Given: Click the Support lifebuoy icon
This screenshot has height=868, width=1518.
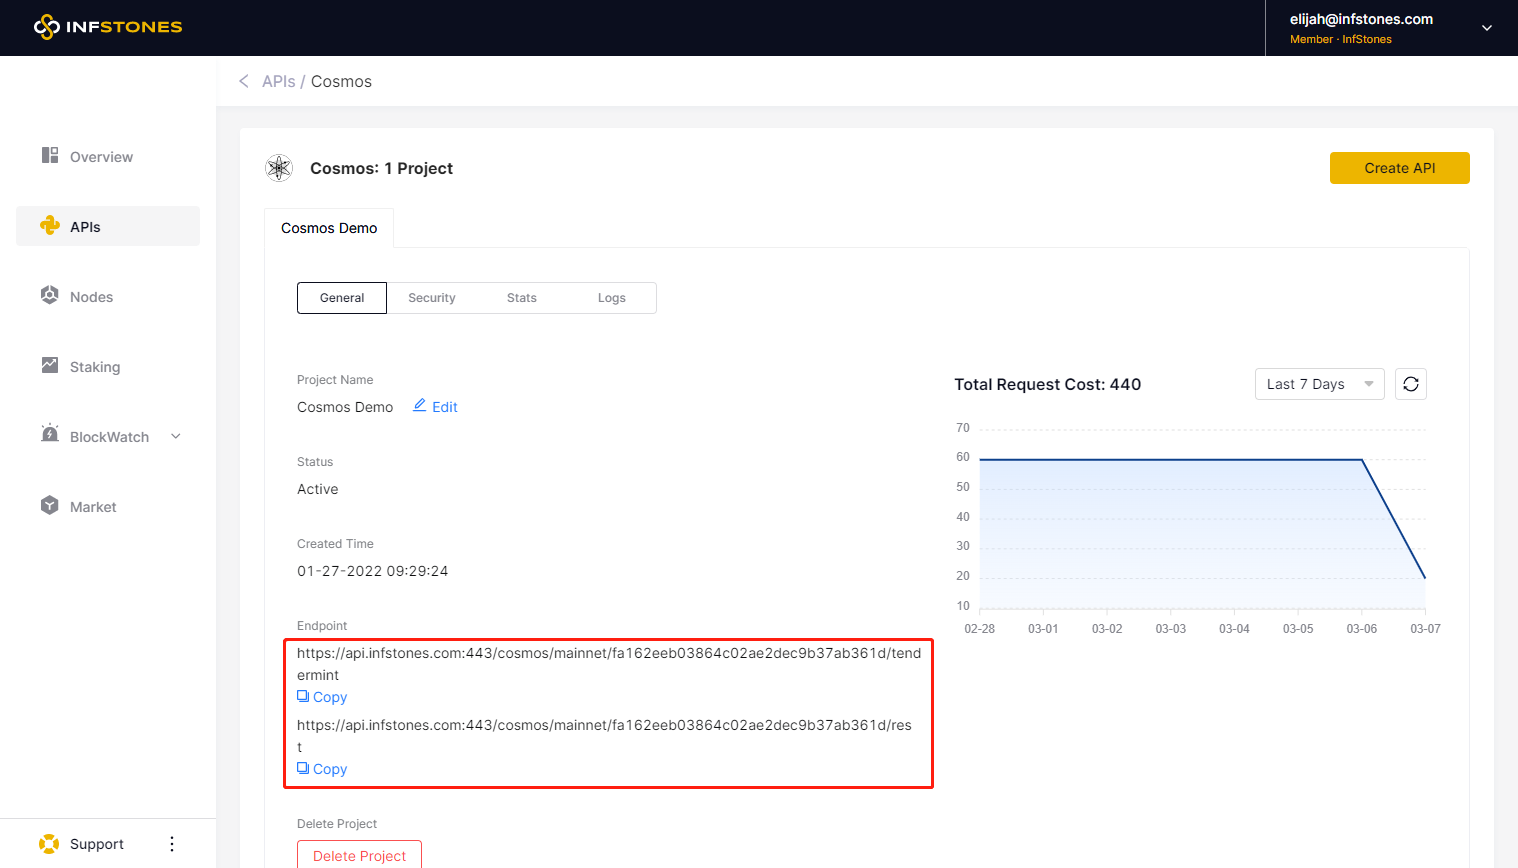Looking at the screenshot, I should 49,844.
